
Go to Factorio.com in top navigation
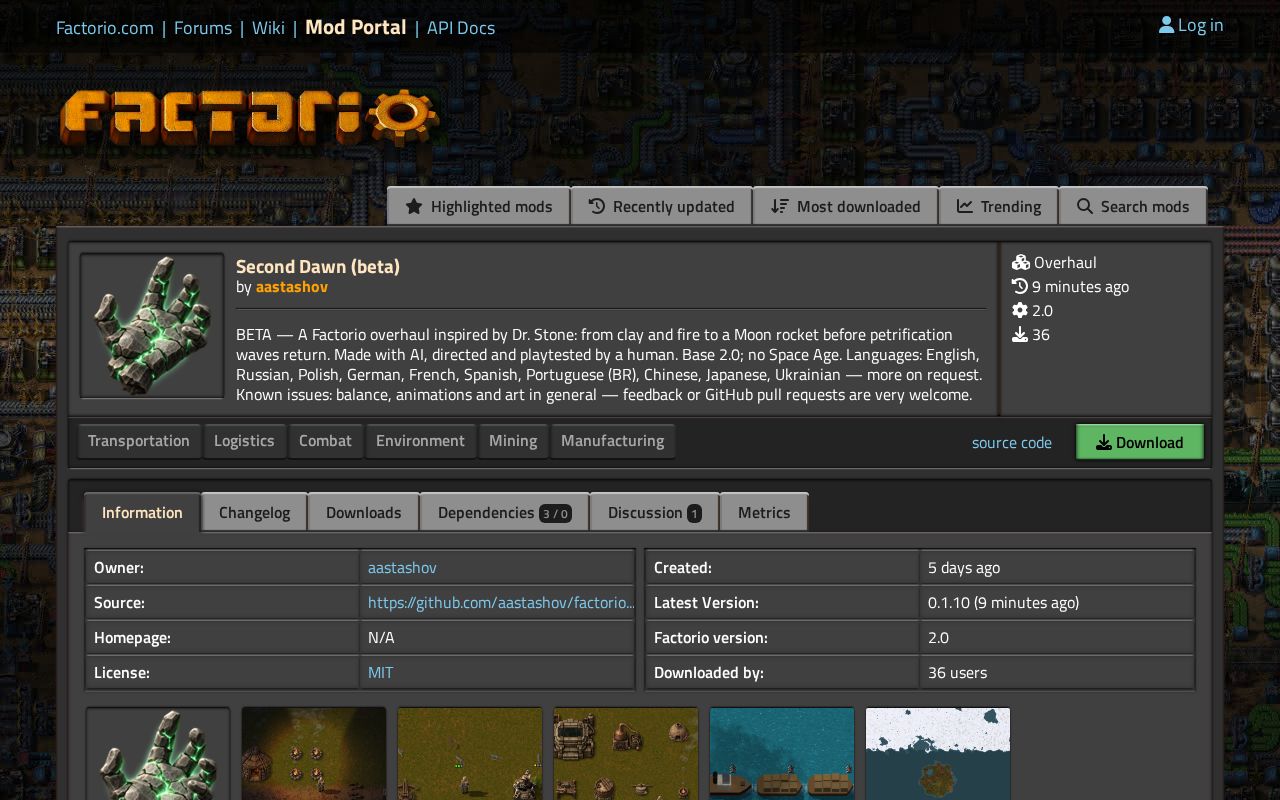click(105, 27)
